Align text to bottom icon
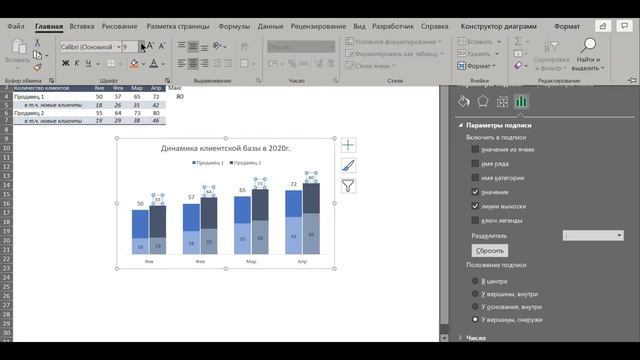 (204, 46)
